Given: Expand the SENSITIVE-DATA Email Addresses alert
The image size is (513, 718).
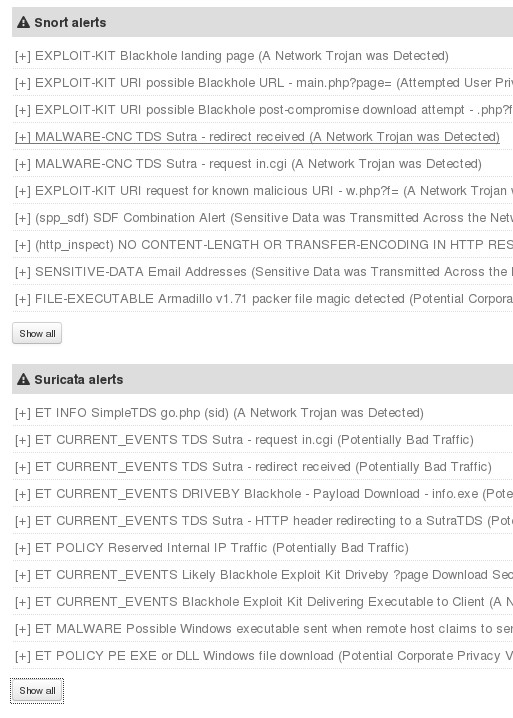Looking at the screenshot, I should [x=264, y=272].
